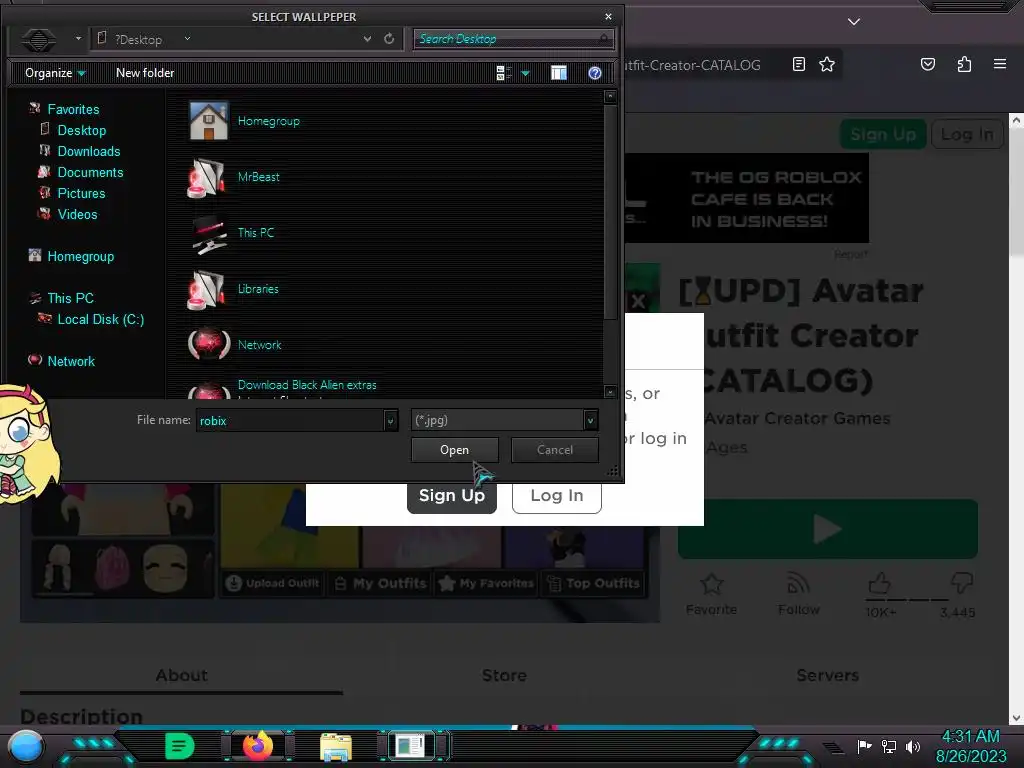Select Network in the navigation sidebar
The image size is (1024, 768).
click(71, 361)
